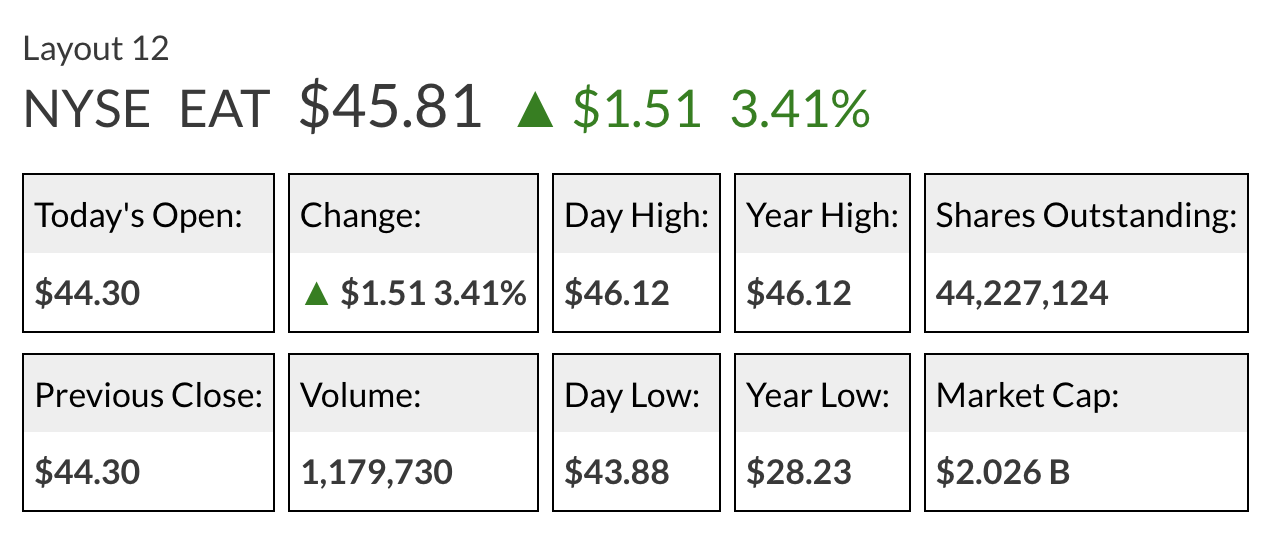Click the $45.81 current price

point(391,108)
